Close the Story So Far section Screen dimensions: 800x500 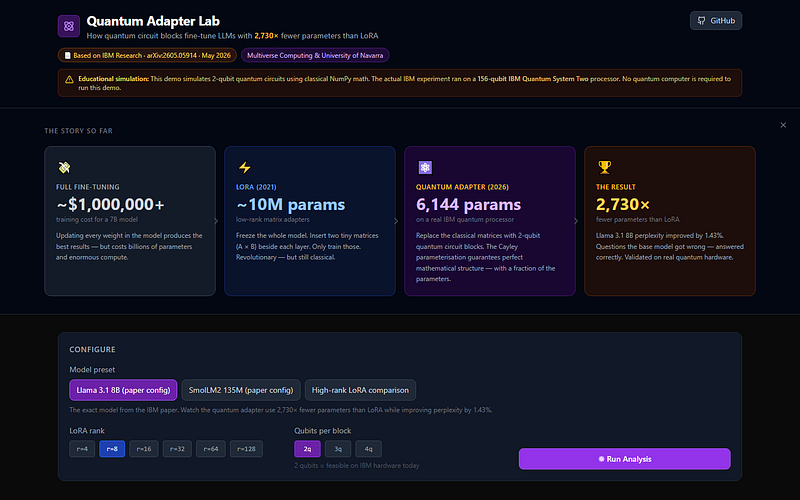pos(783,125)
